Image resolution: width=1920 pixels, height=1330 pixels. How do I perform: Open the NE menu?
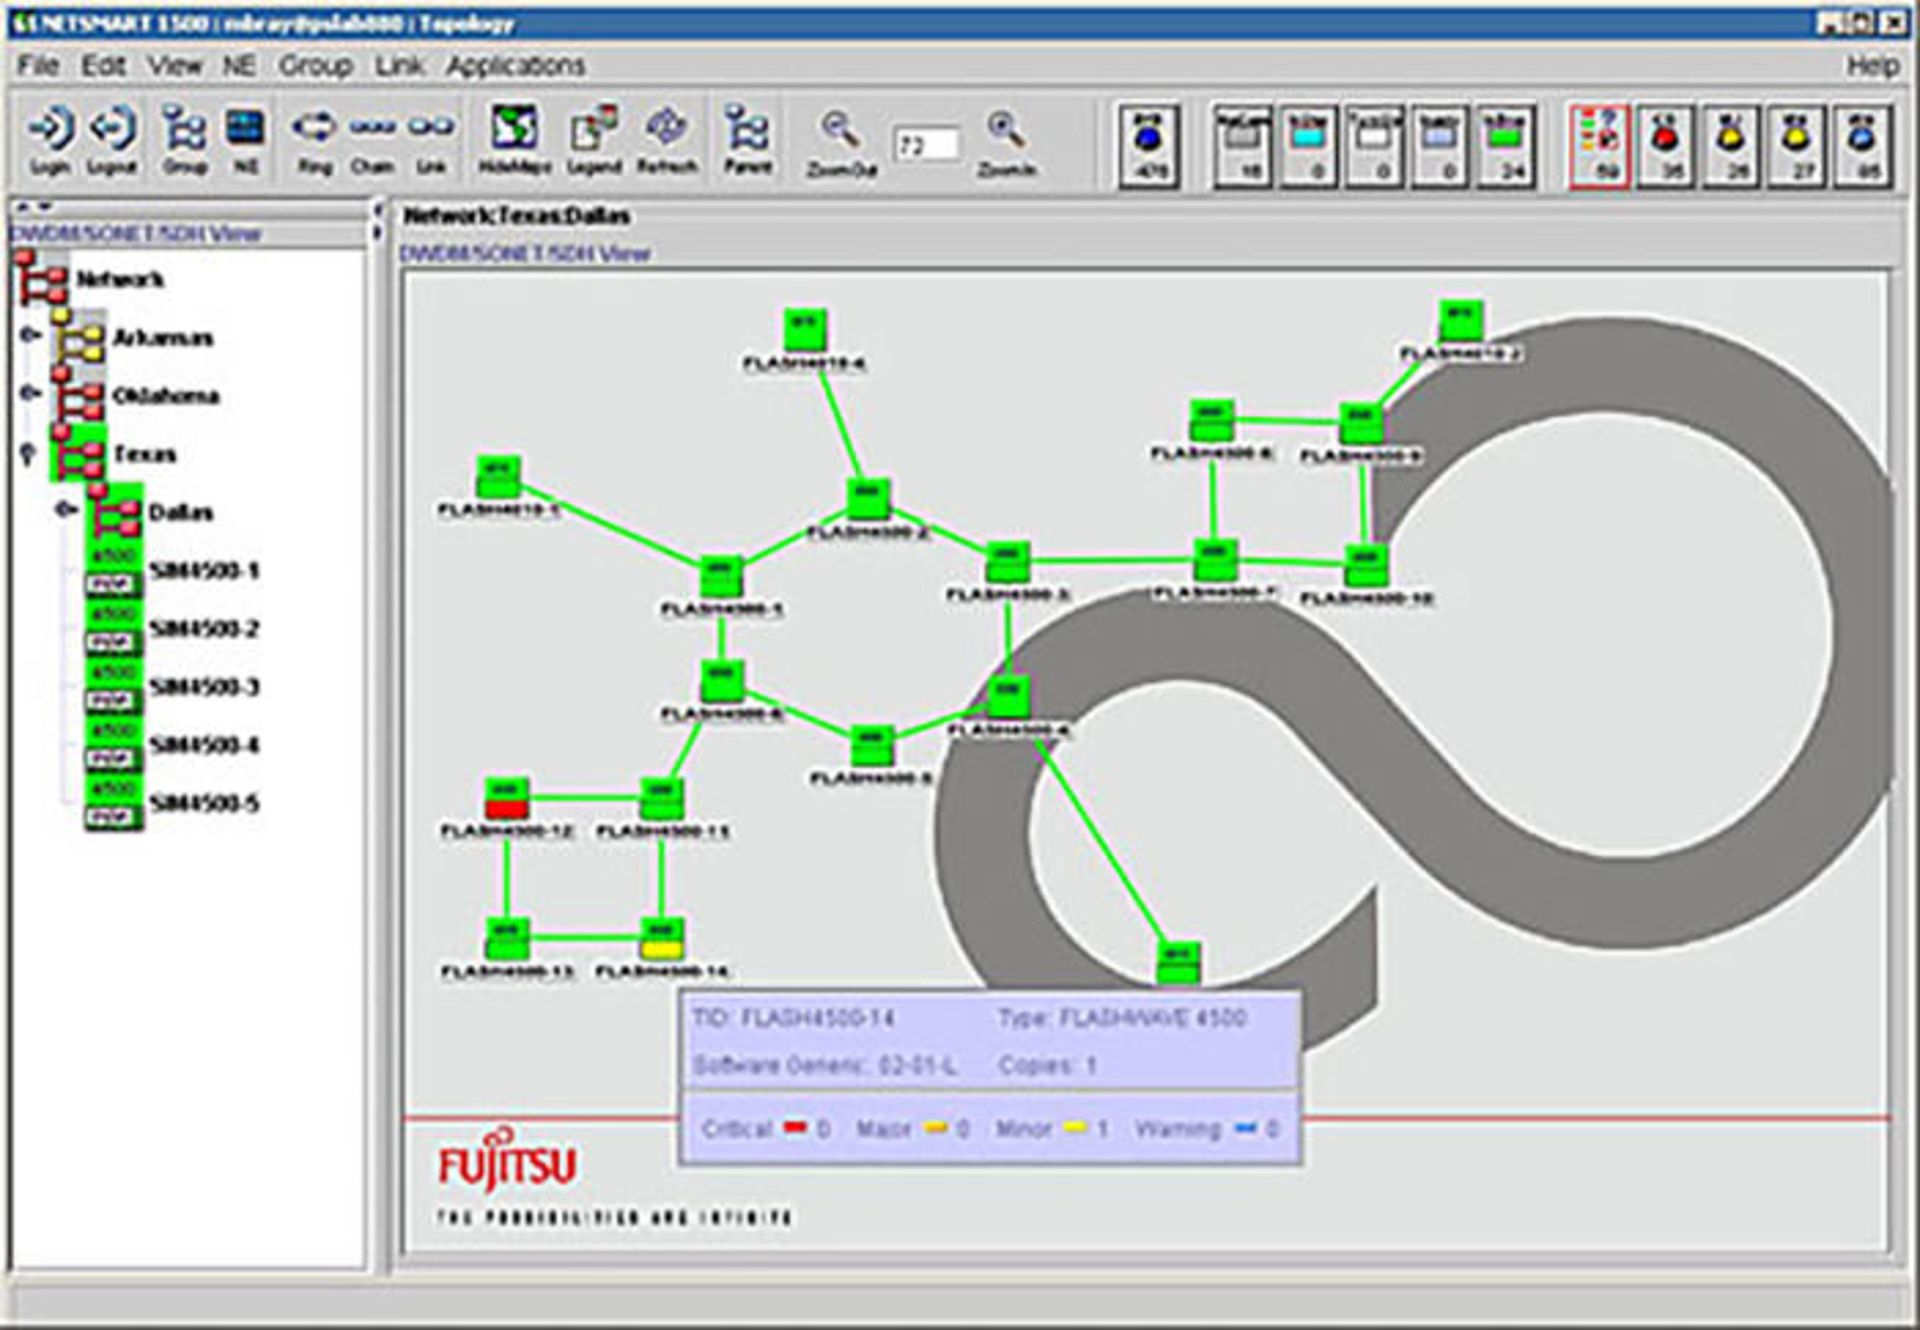pyautogui.click(x=238, y=66)
